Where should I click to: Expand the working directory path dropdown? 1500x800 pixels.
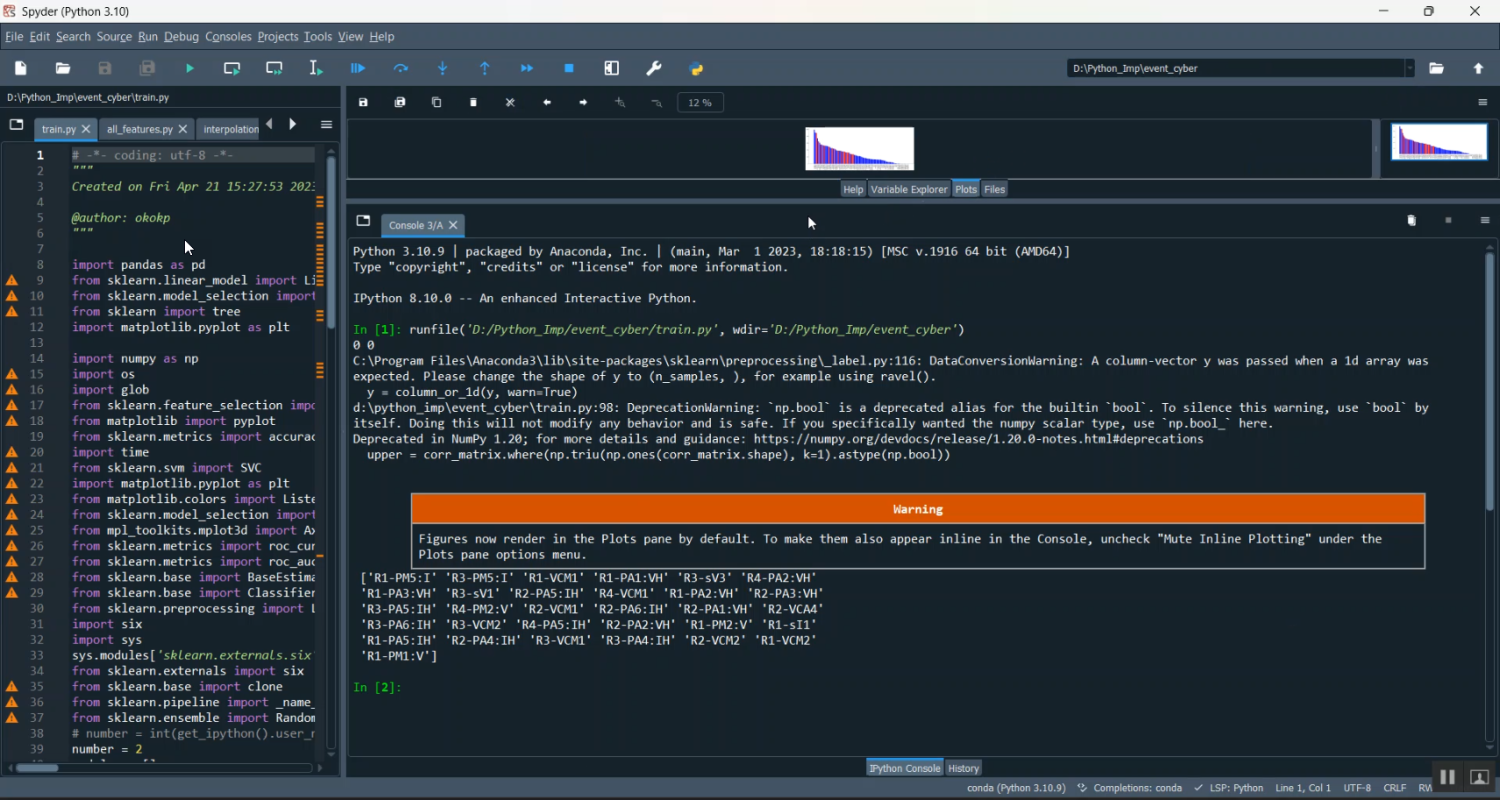coord(1410,68)
